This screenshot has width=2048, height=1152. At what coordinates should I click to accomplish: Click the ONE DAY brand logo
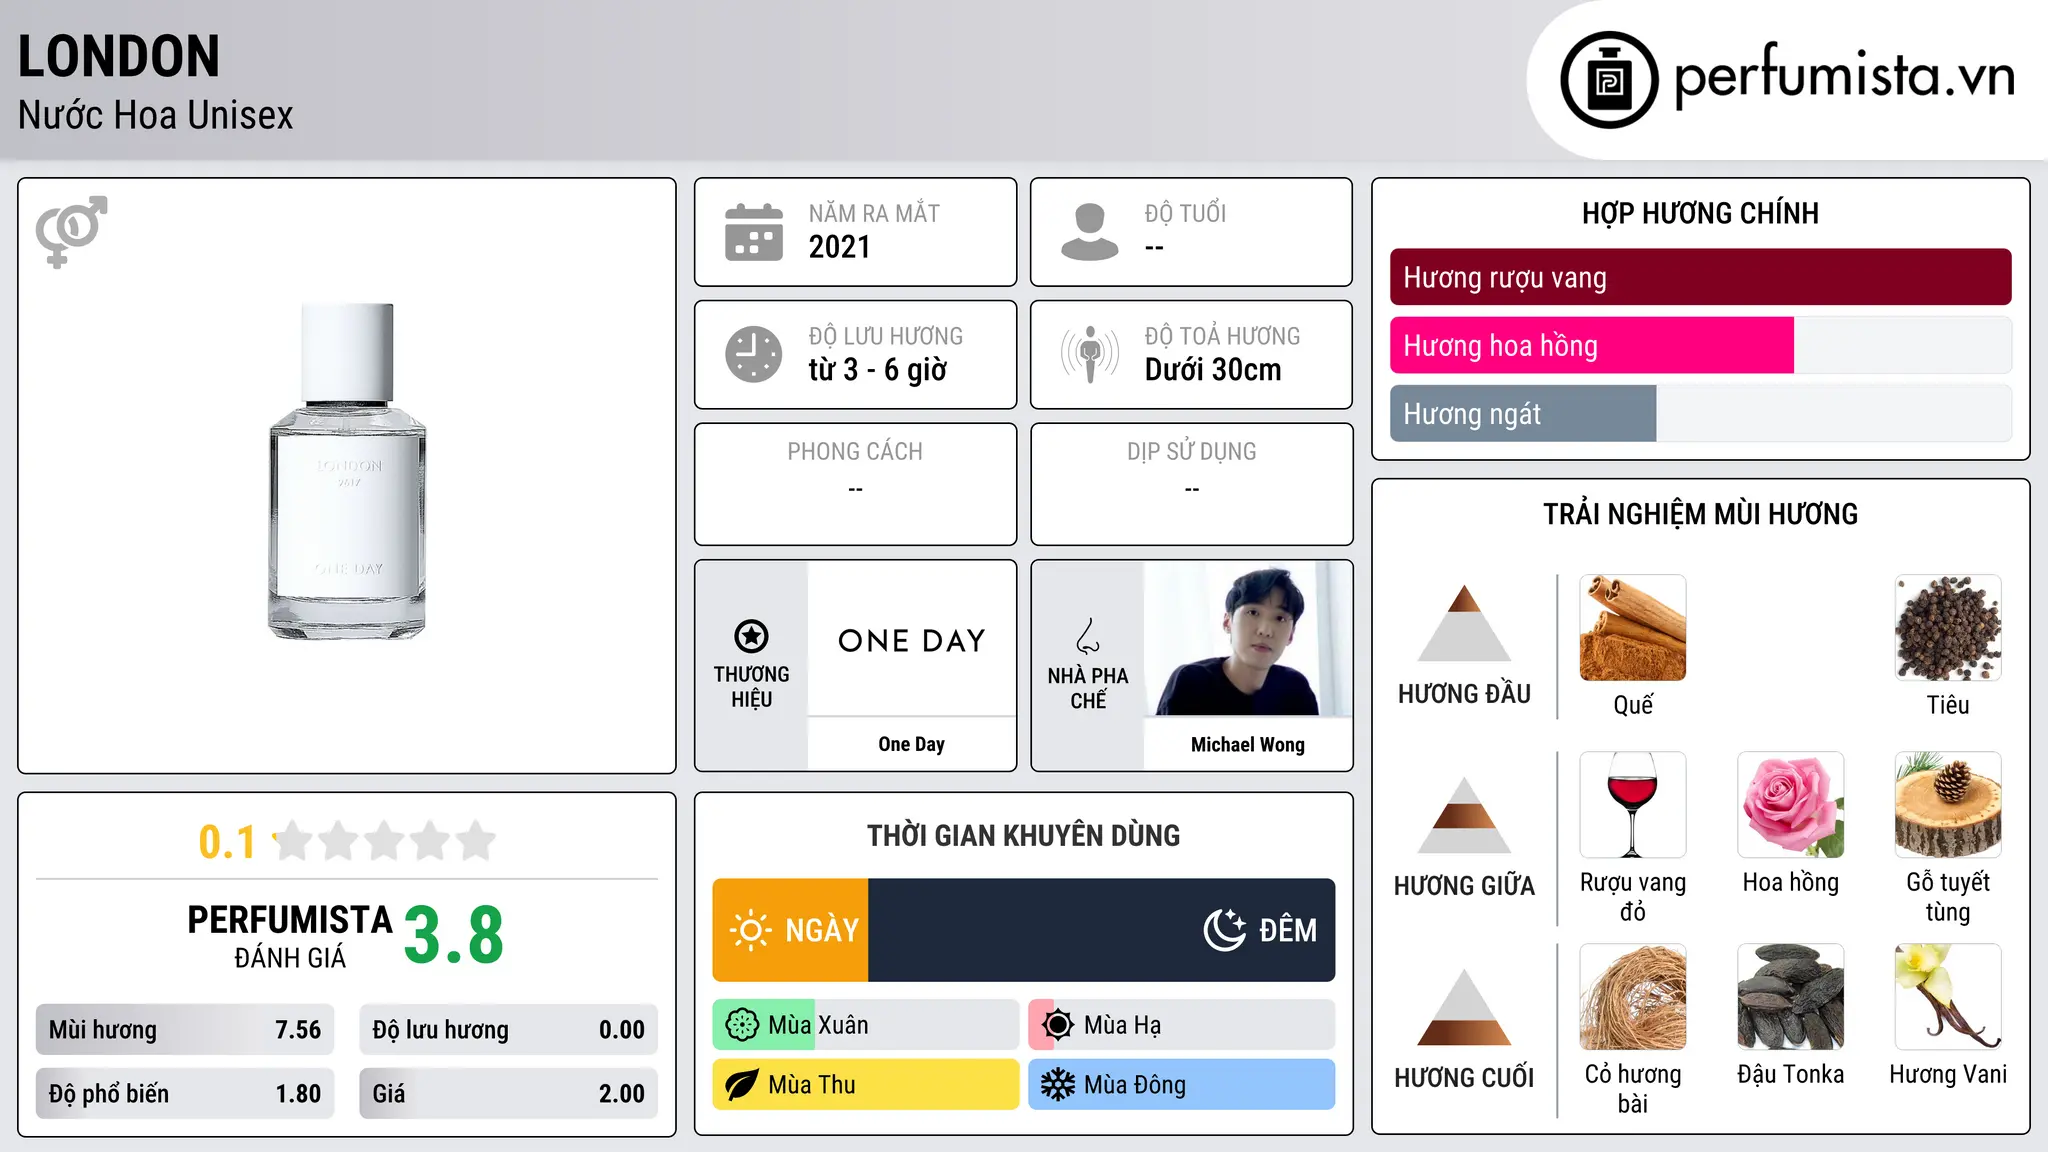pos(912,640)
